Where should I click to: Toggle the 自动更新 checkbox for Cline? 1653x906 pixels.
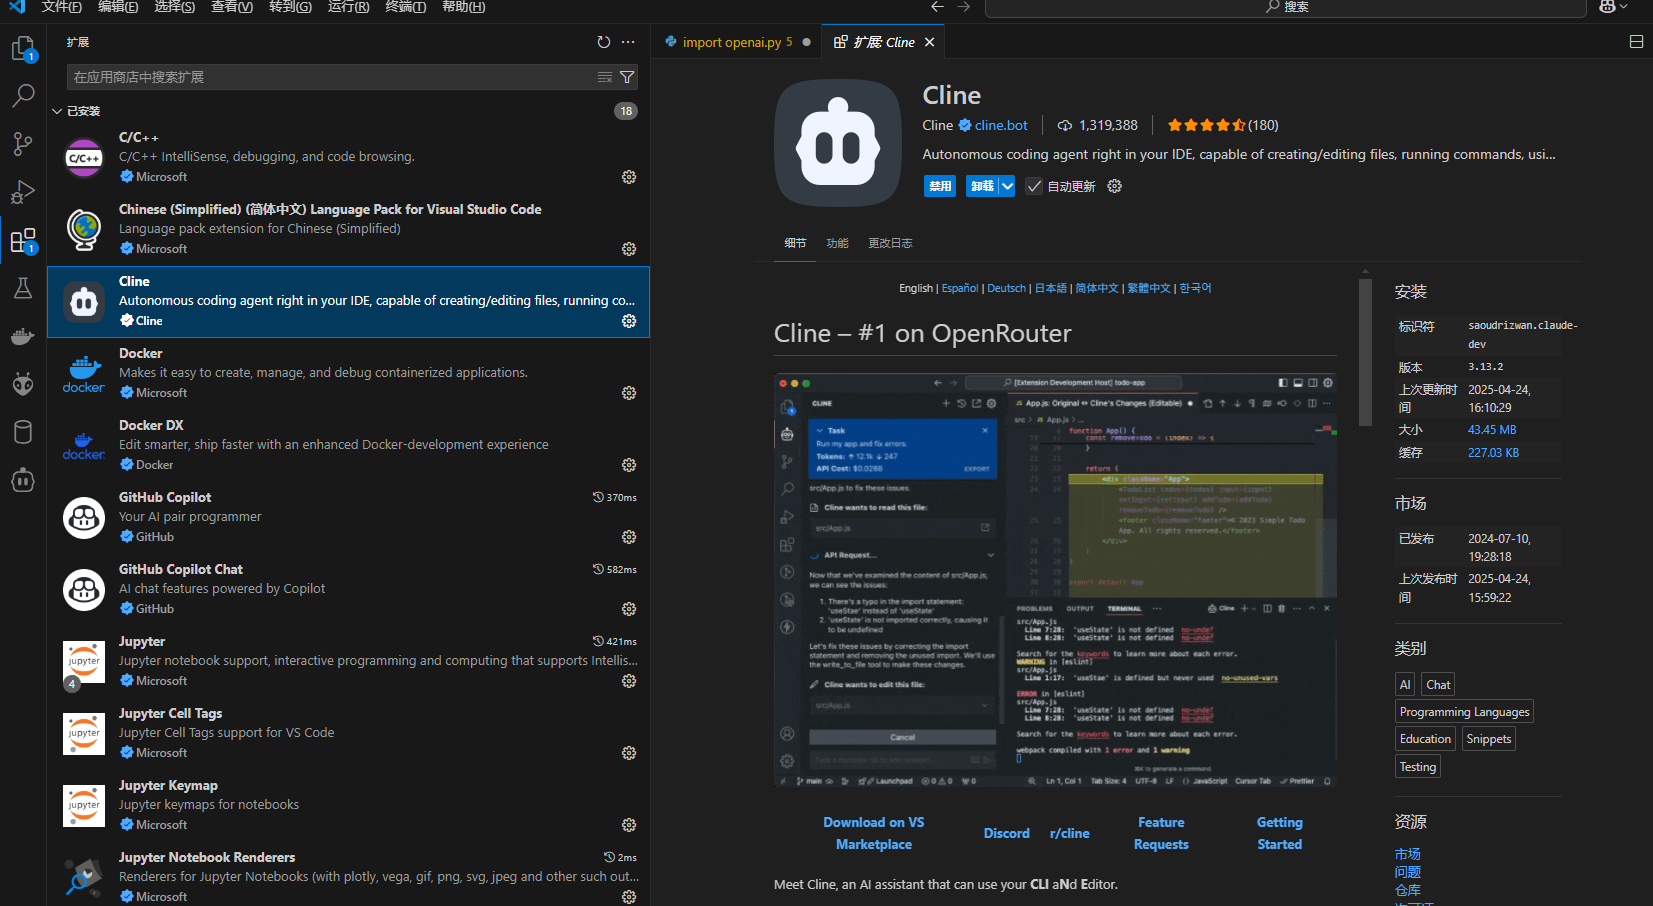click(x=1033, y=186)
